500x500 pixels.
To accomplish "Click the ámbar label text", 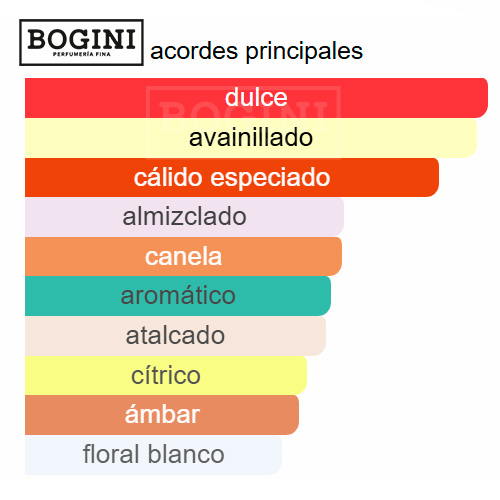I will 162,414.
